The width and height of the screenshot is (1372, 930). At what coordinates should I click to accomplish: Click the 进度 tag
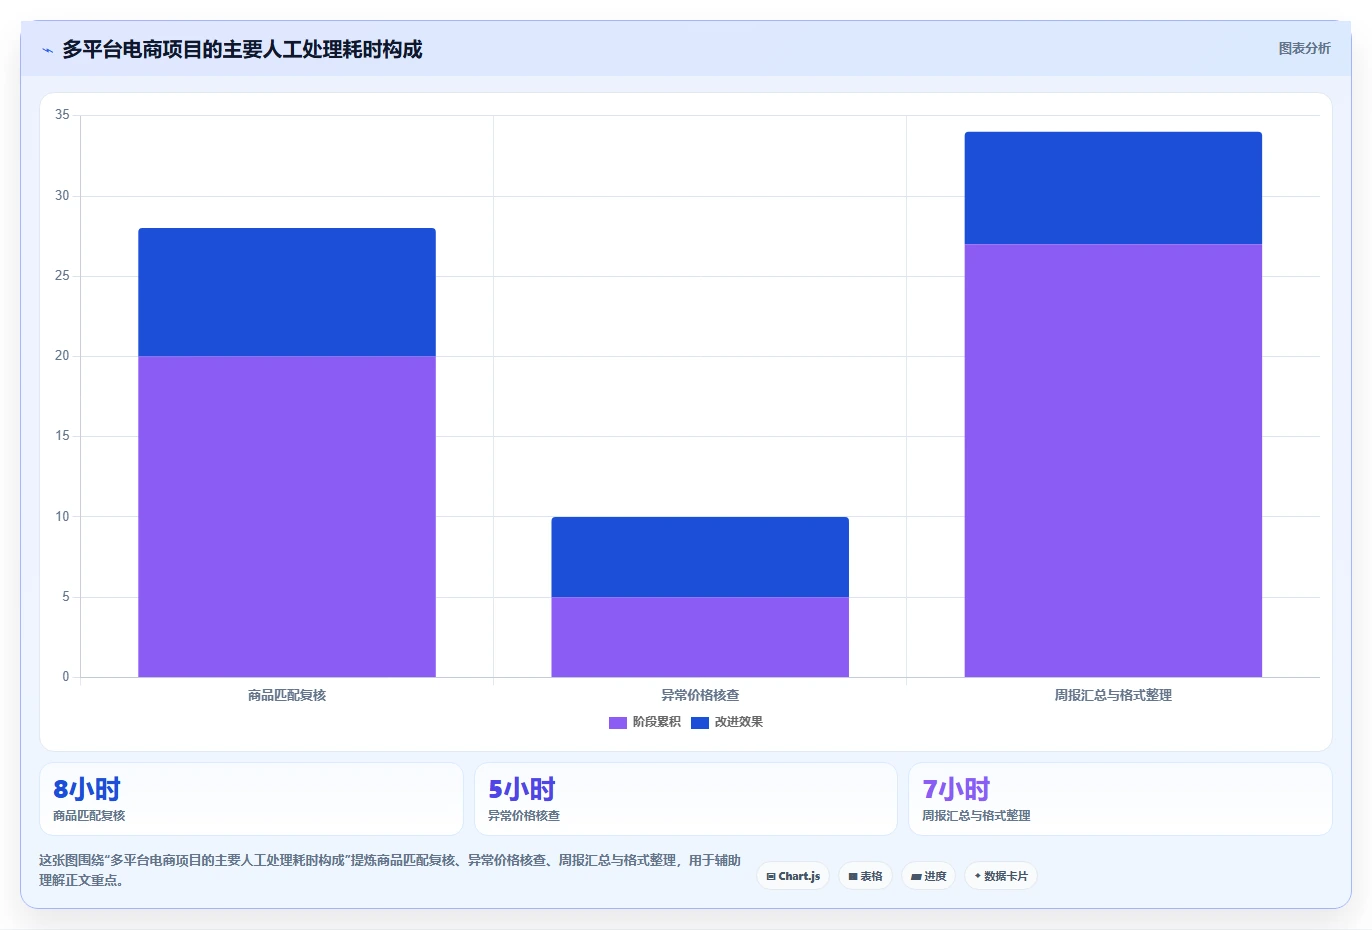tap(928, 876)
